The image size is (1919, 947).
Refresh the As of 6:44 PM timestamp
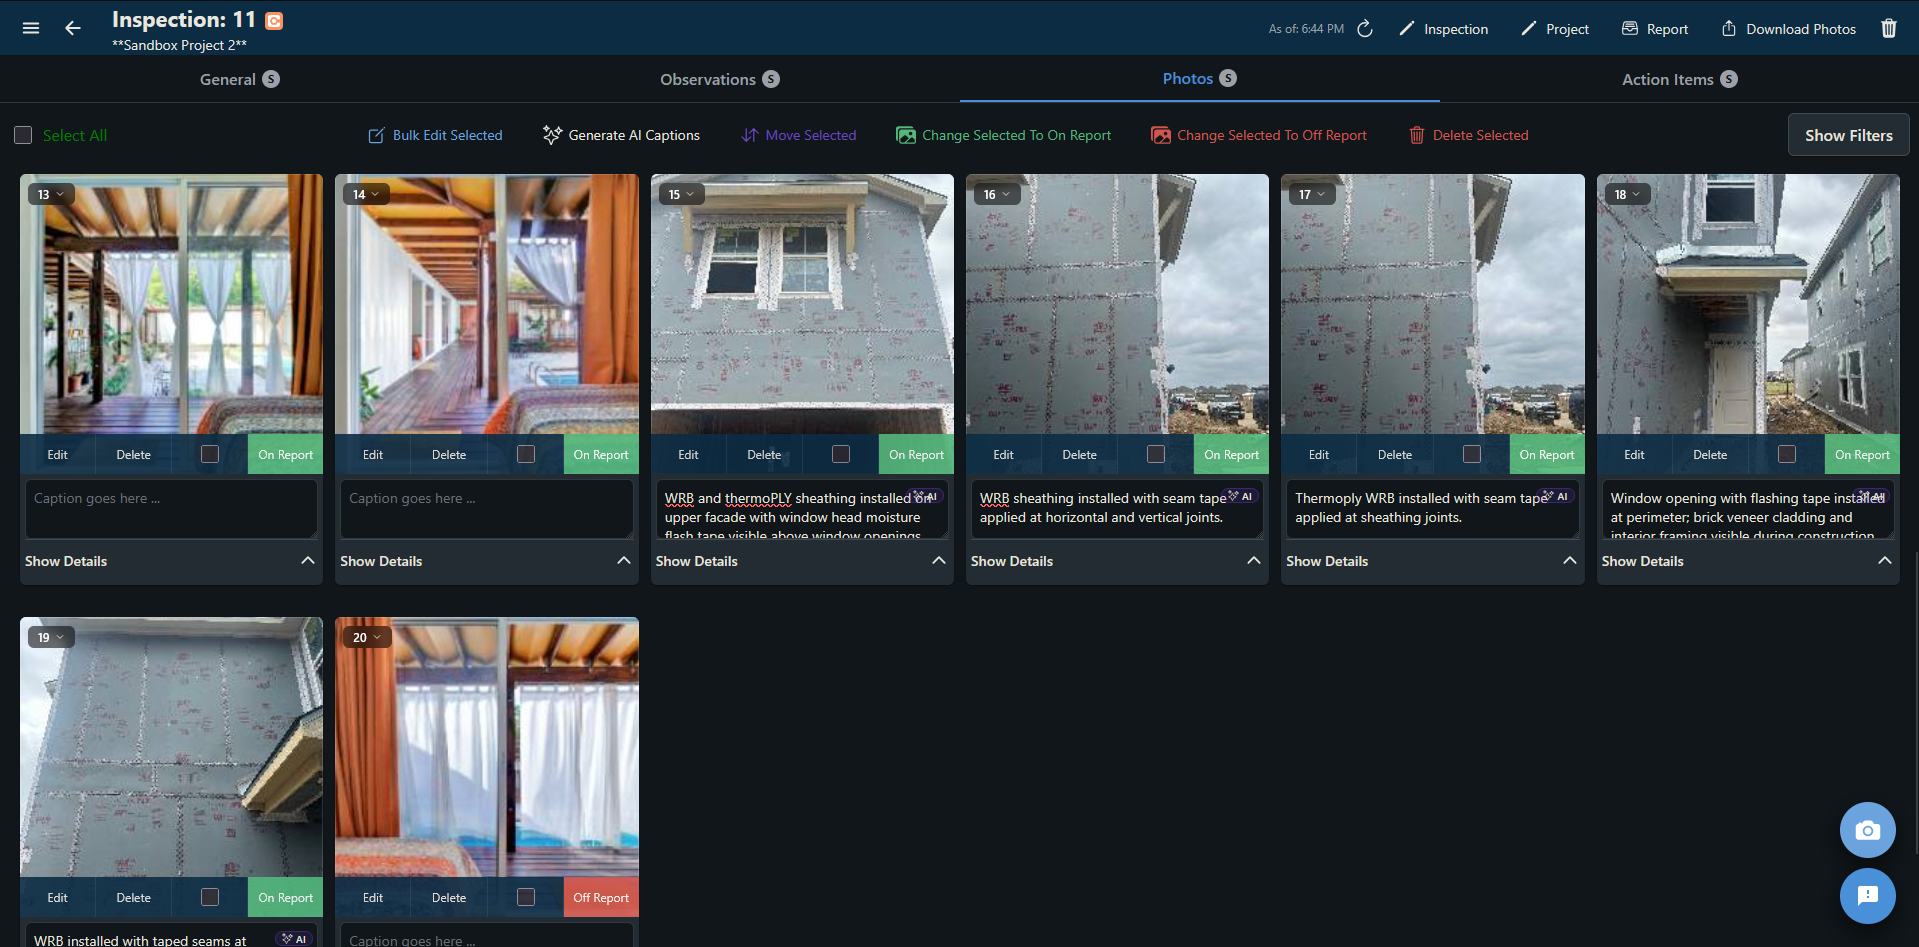tap(1365, 29)
